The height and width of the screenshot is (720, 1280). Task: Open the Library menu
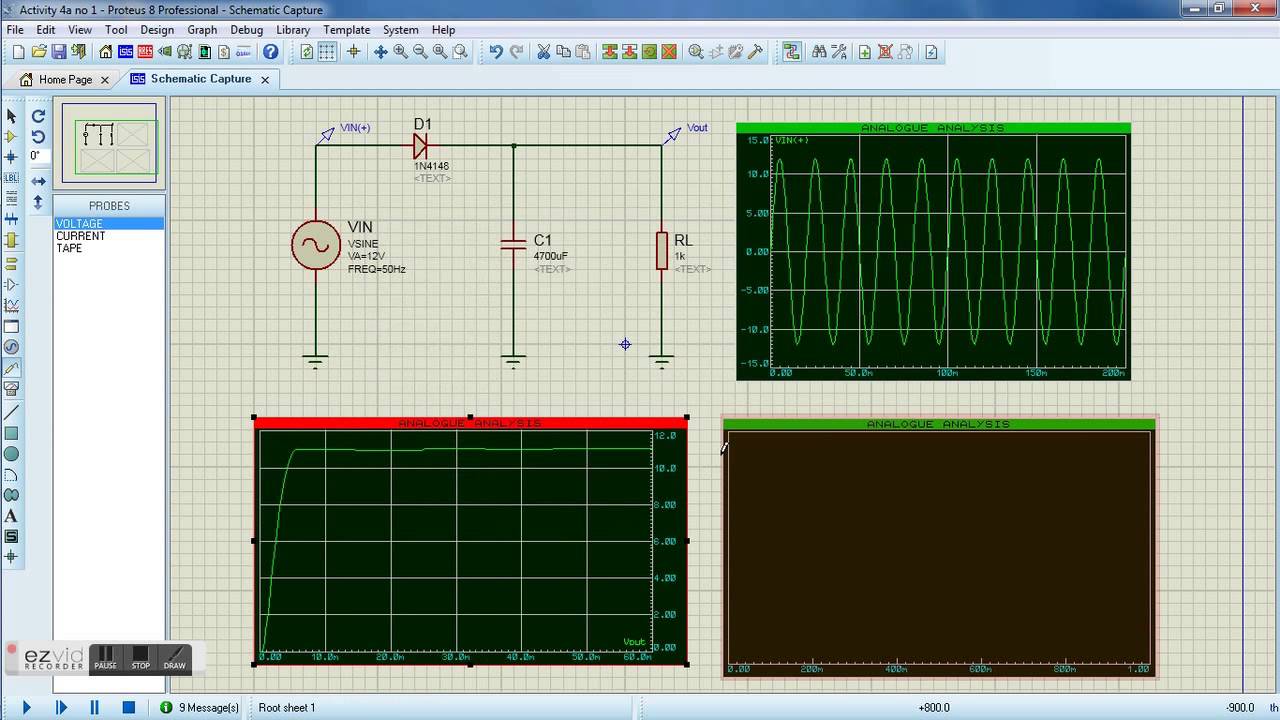293,29
